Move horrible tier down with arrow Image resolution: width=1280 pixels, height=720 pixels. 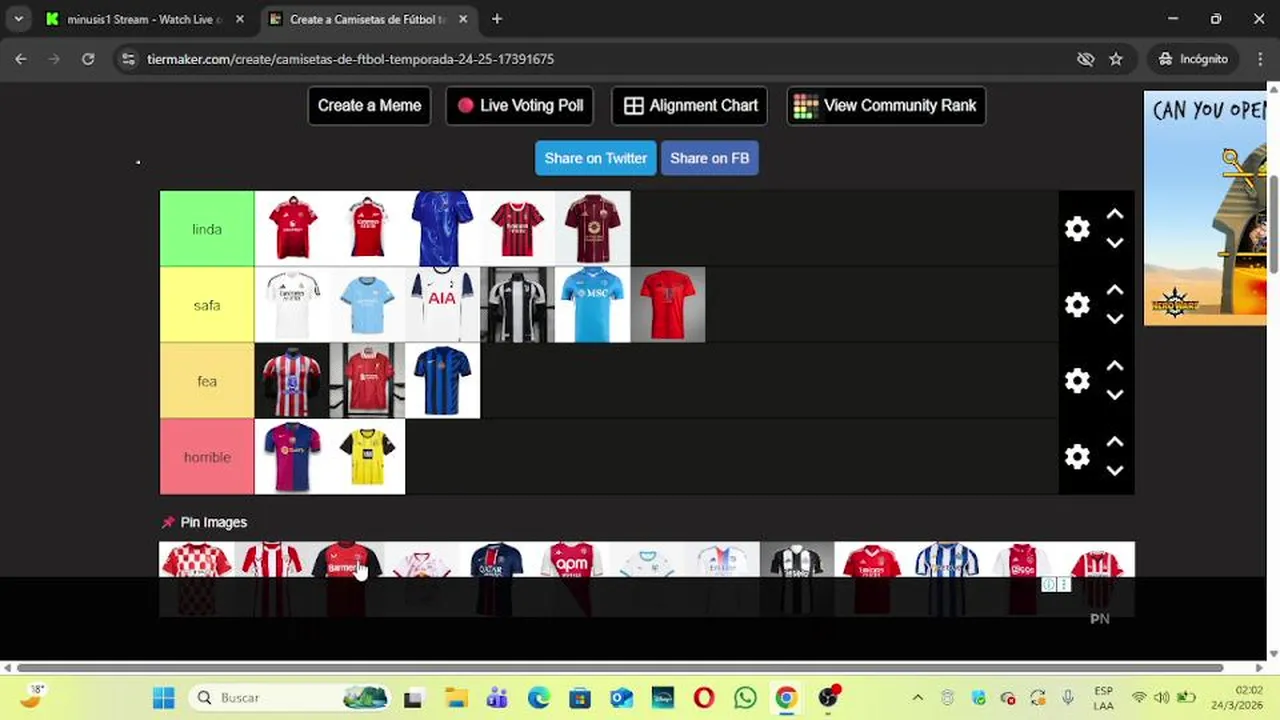pyautogui.click(x=1115, y=471)
